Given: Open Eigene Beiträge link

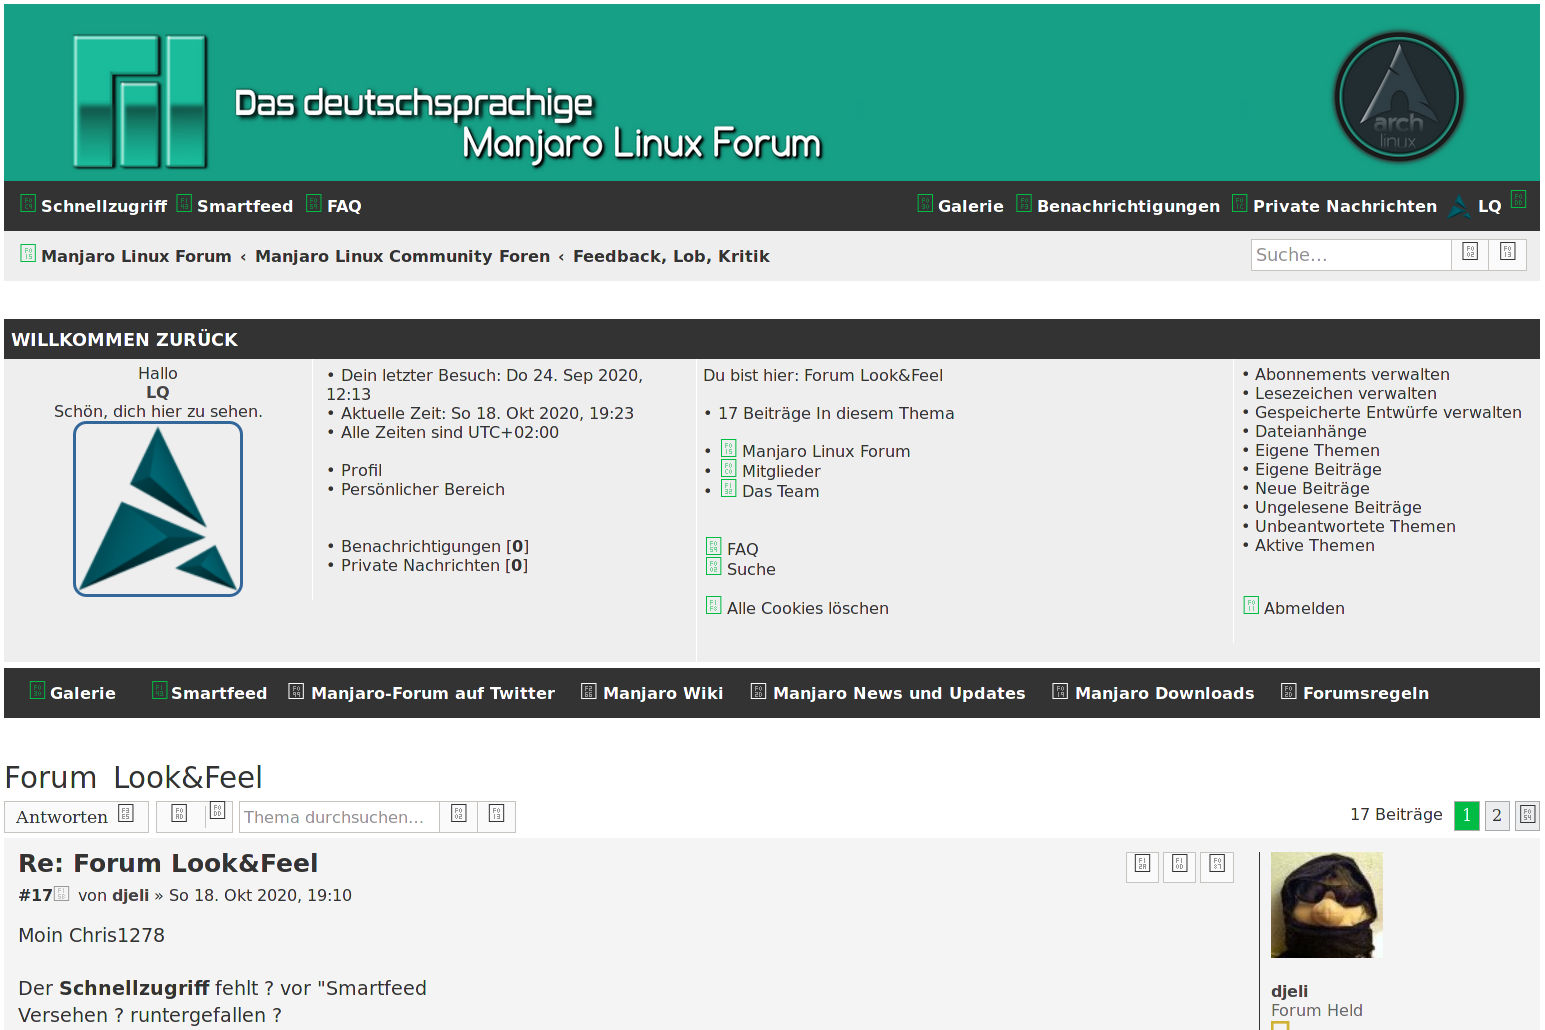Looking at the screenshot, I should click(x=1318, y=469).
